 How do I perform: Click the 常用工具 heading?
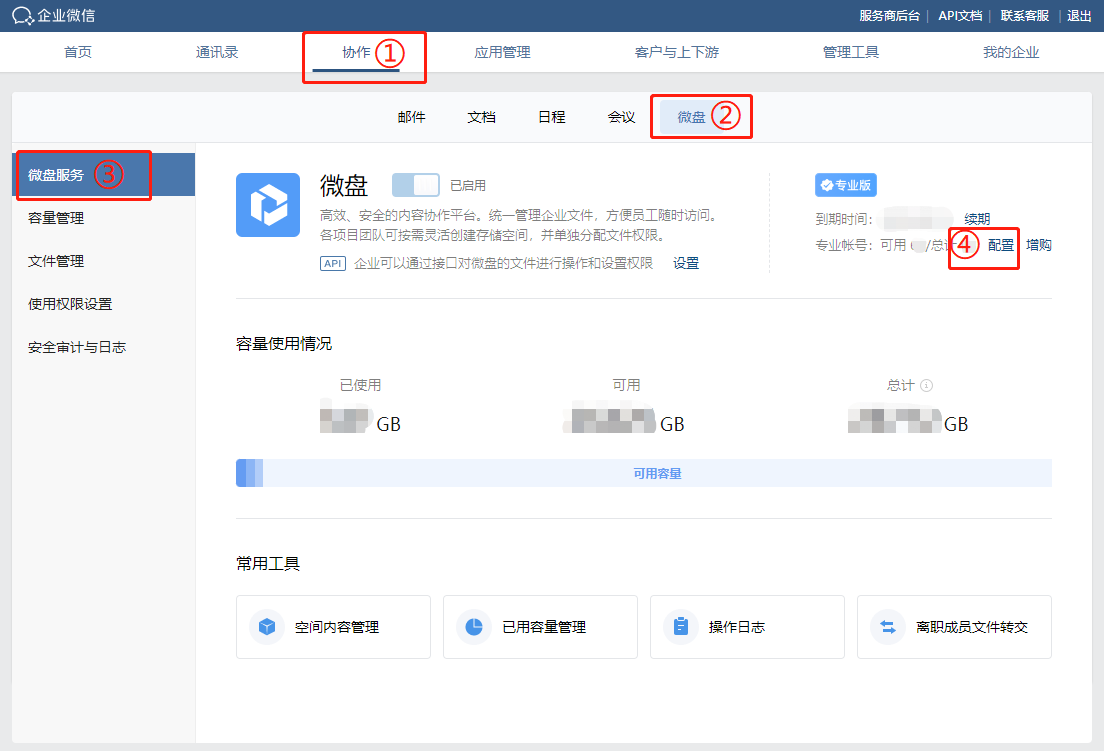[268, 564]
